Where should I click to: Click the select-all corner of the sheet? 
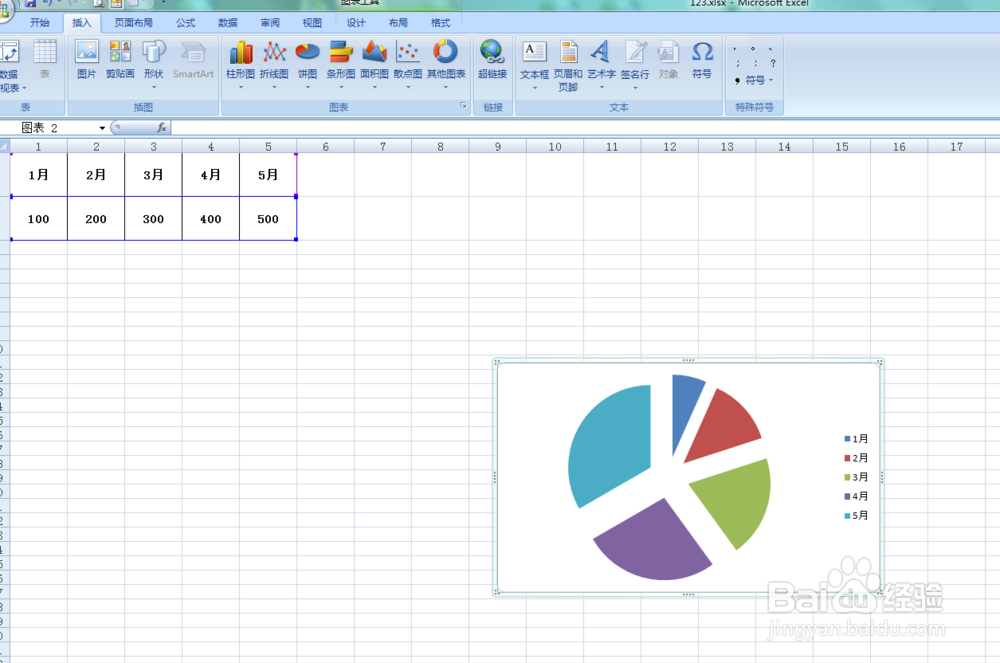tap(4, 147)
